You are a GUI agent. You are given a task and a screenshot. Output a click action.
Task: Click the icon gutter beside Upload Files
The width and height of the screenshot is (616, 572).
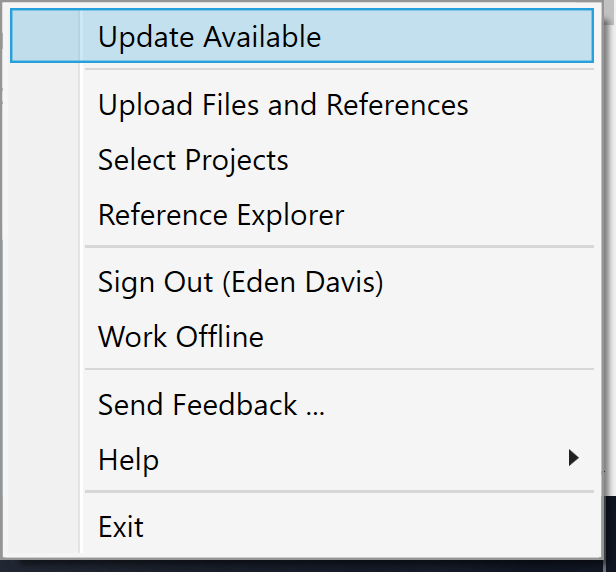tap(45, 104)
